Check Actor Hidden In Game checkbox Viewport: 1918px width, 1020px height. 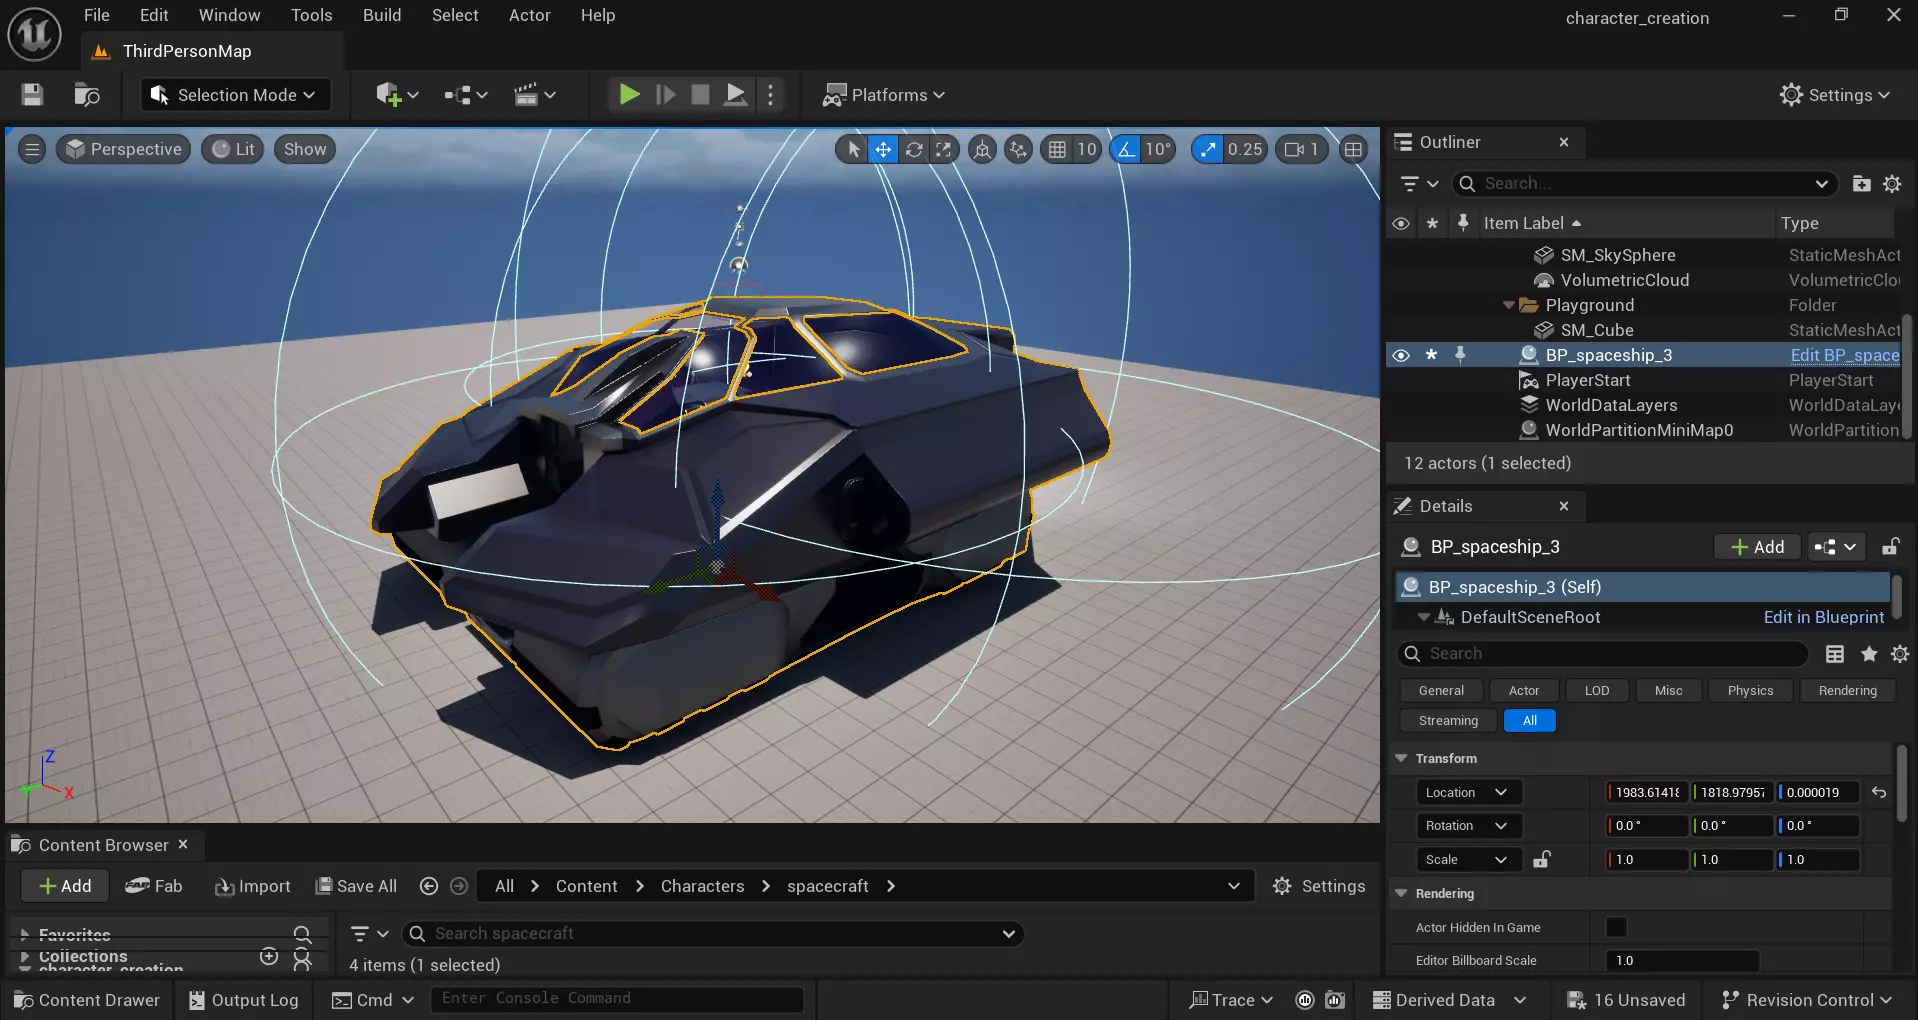point(1616,927)
